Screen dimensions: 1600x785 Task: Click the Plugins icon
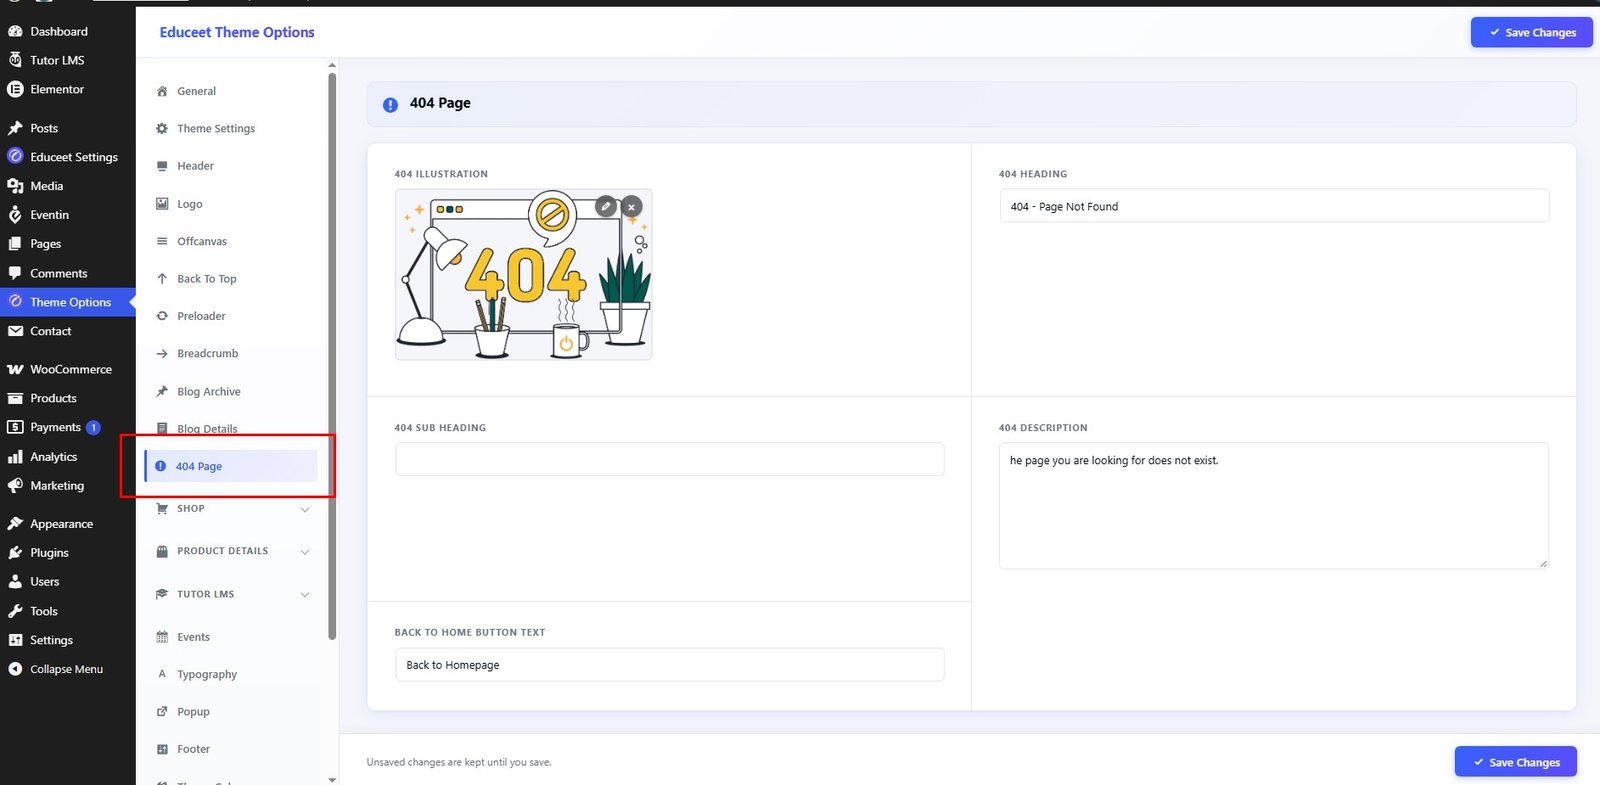[15, 553]
